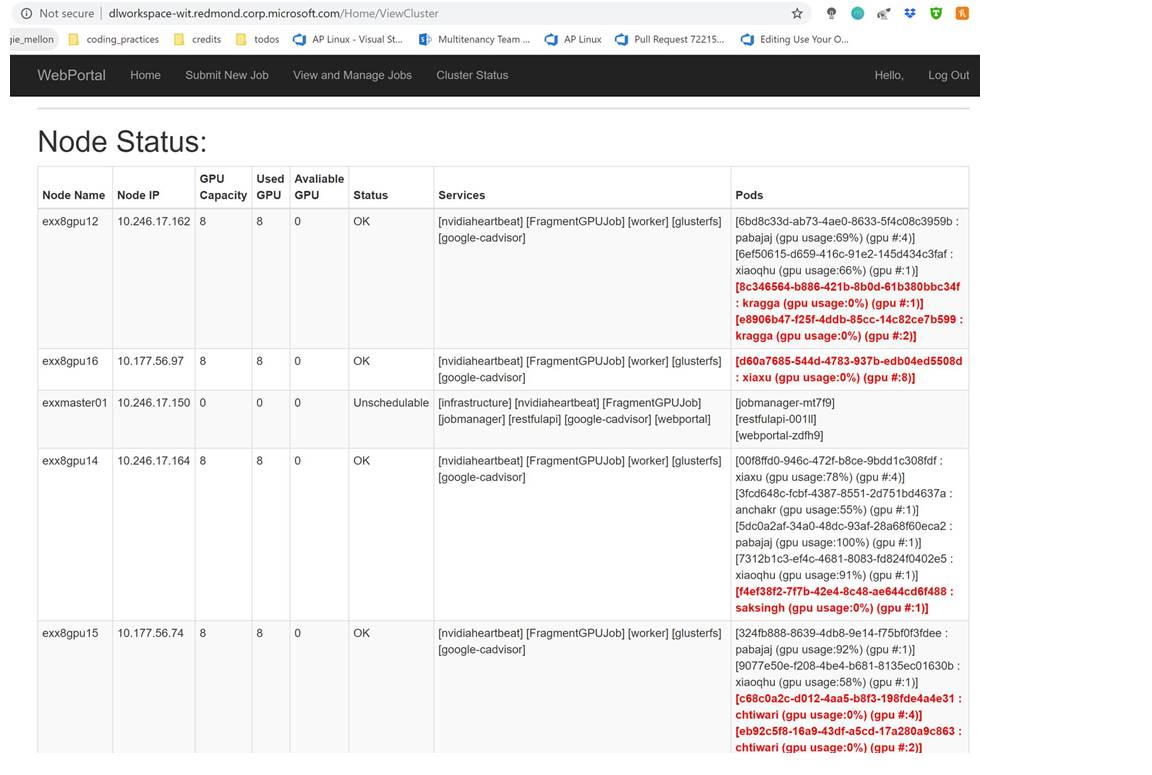This screenshot has height=775, width=1152.
Task: Open the orange extension icon in the toolbar
Action: click(962, 14)
